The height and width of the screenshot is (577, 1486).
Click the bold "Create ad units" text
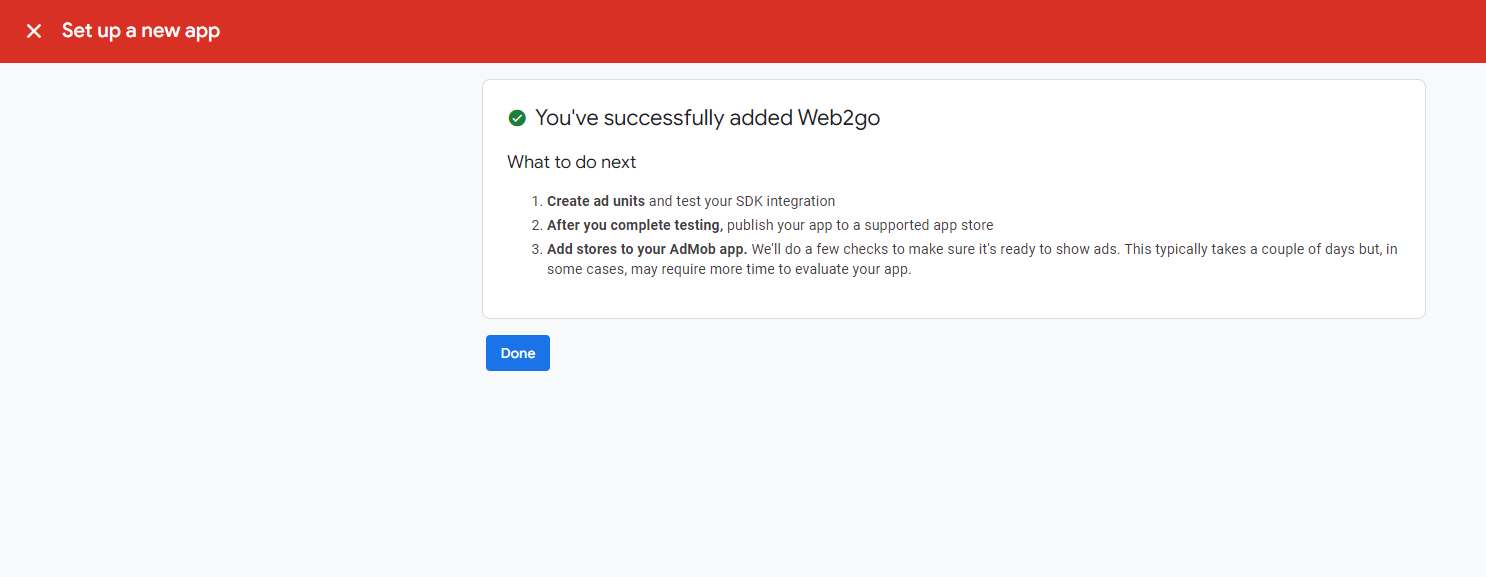[x=596, y=201]
